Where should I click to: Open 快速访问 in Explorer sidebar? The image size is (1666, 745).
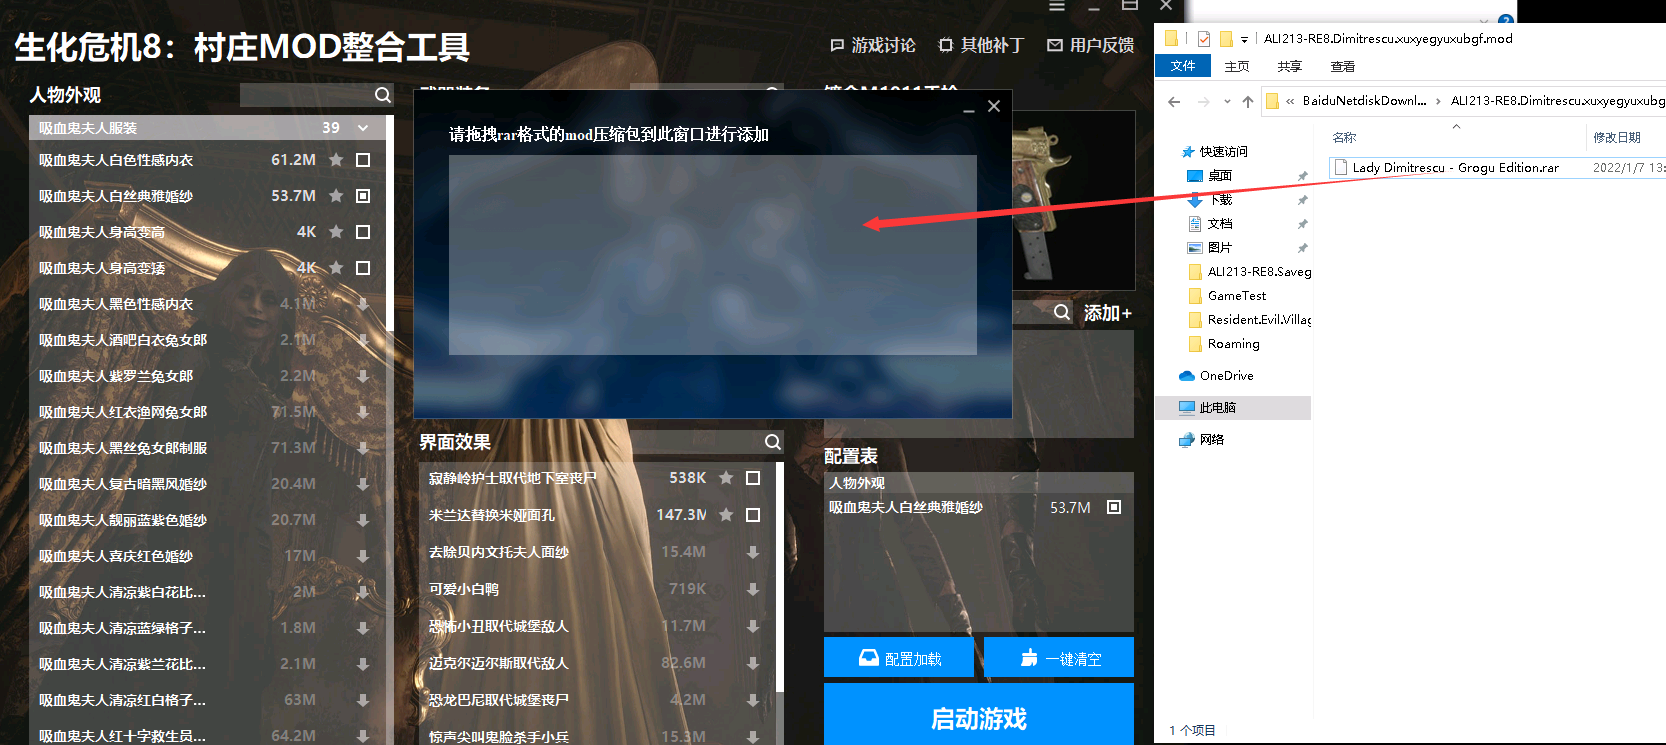pos(1223,152)
